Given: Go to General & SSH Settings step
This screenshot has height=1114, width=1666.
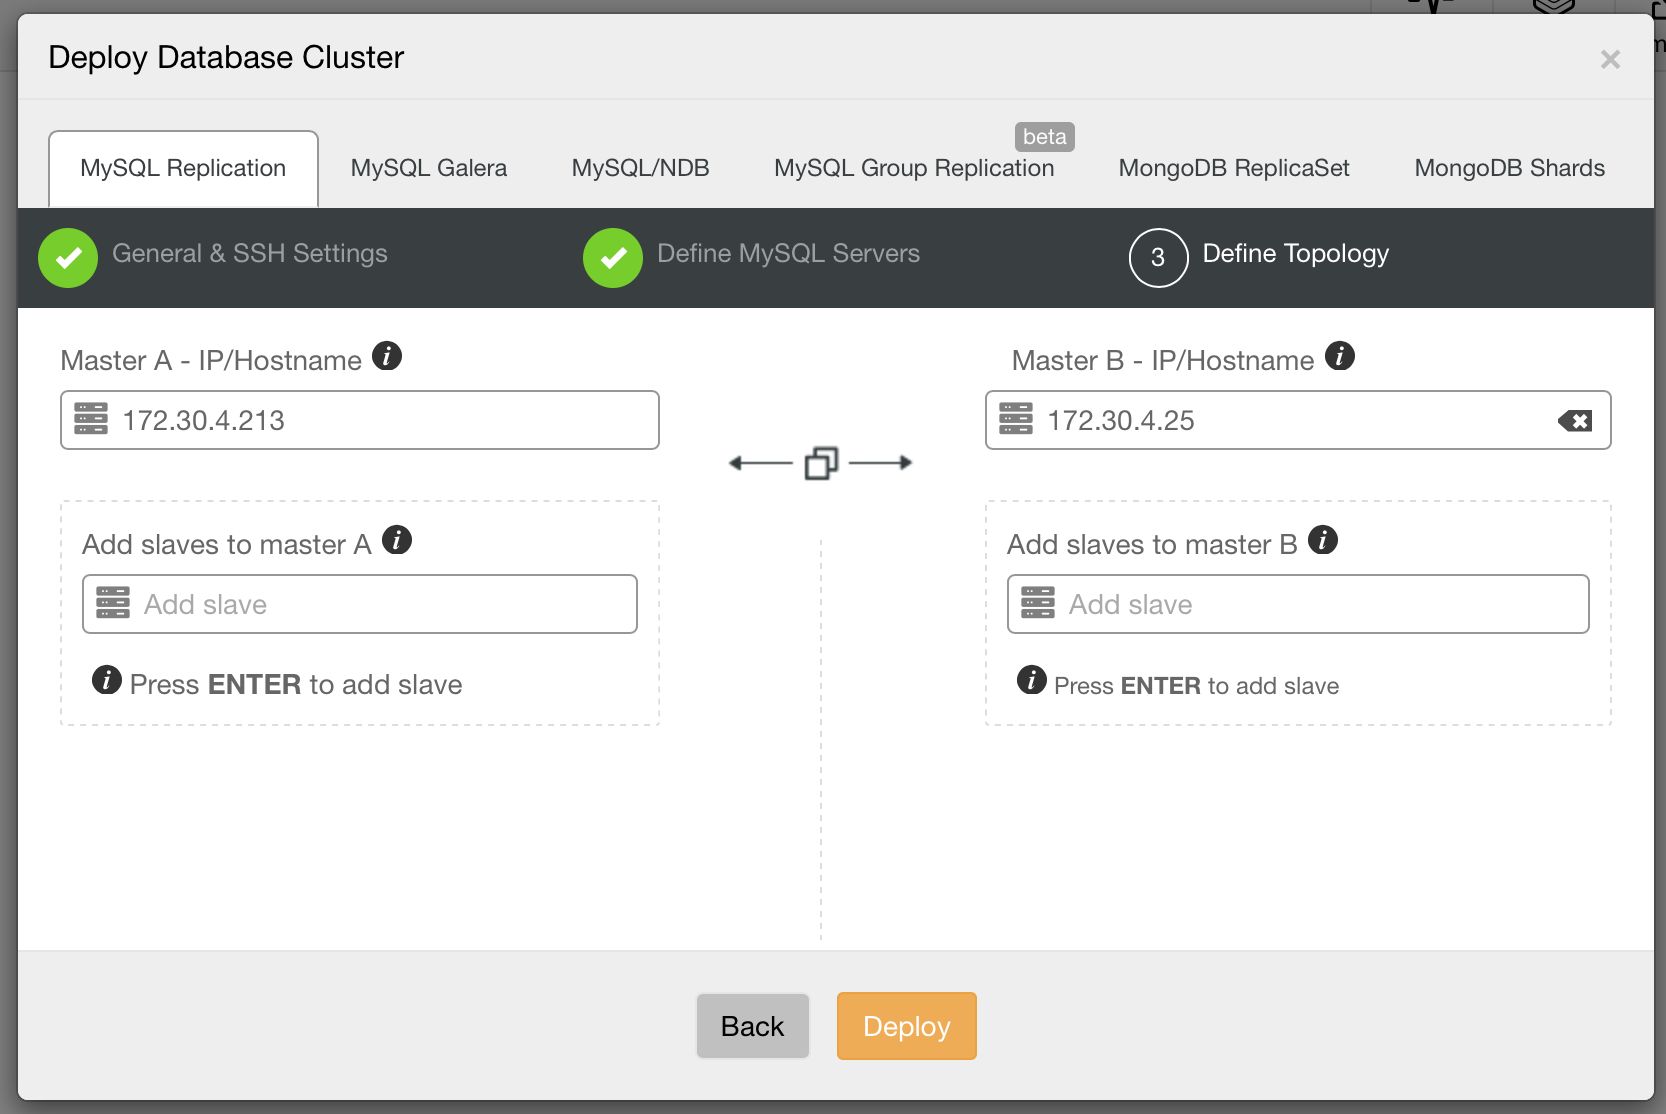Looking at the screenshot, I should (x=250, y=254).
